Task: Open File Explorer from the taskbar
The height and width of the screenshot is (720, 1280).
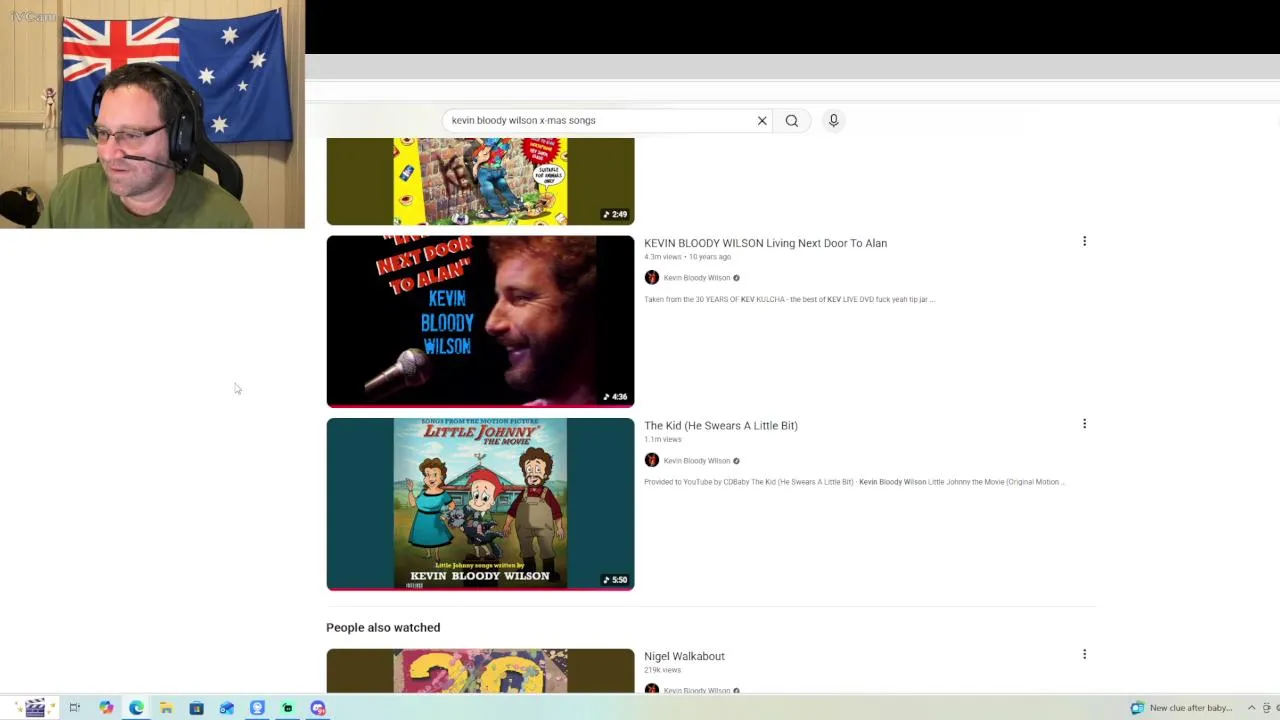Action: (x=166, y=708)
